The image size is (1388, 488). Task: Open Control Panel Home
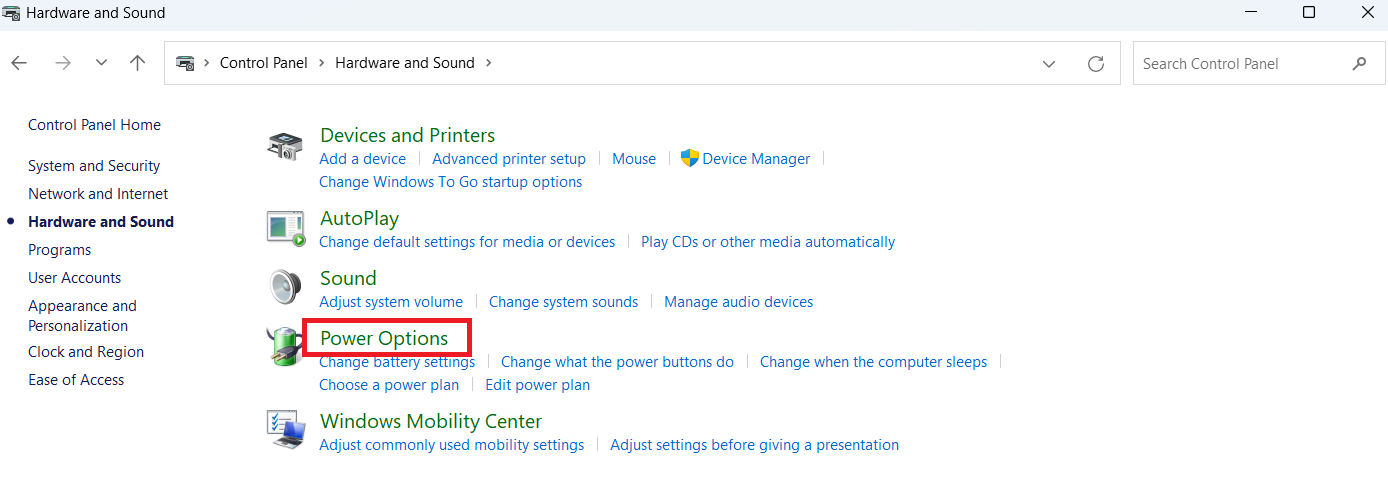(x=94, y=125)
